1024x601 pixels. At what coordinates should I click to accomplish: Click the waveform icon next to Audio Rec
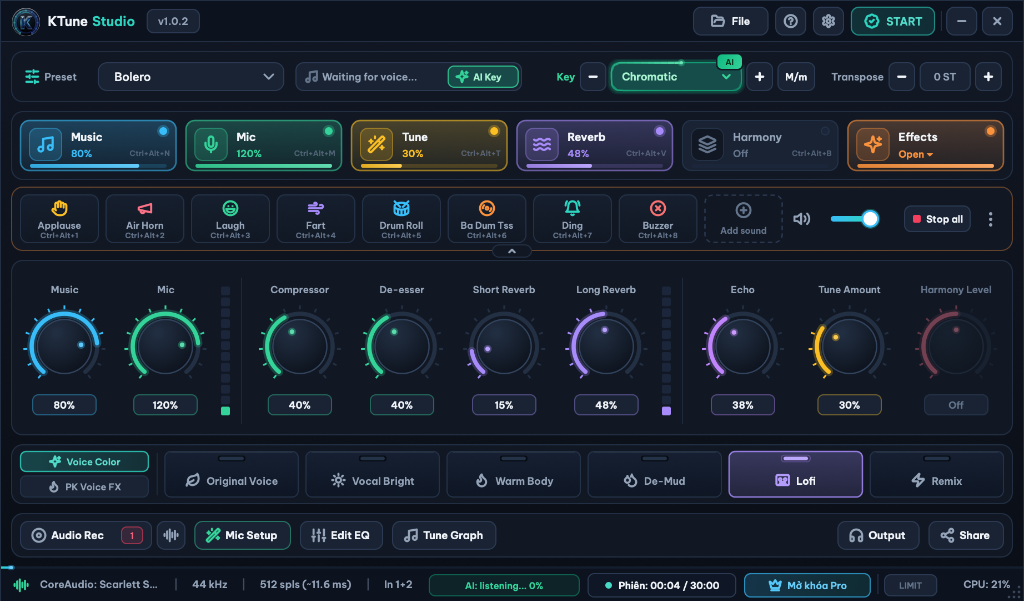(171, 536)
